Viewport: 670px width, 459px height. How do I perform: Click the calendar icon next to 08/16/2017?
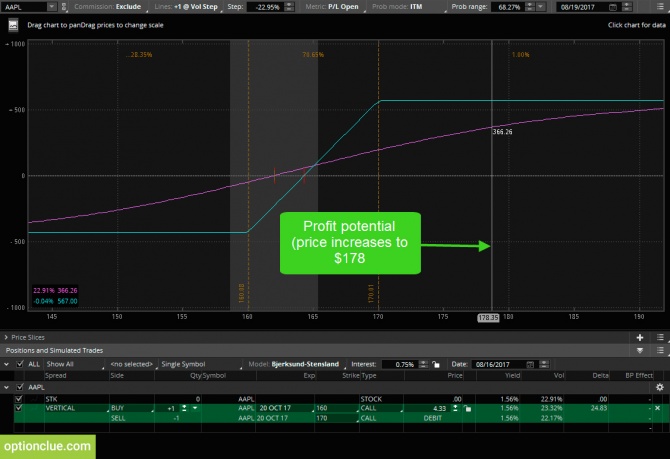point(530,365)
